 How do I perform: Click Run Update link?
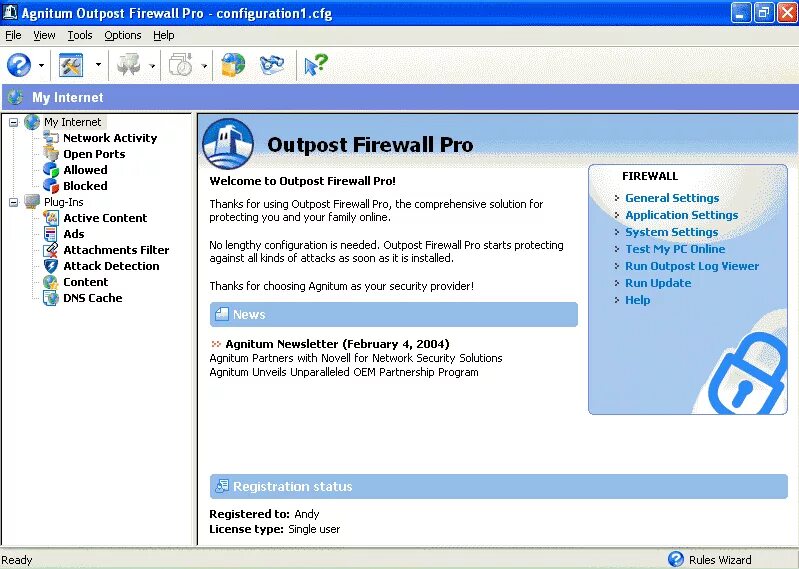coord(658,283)
